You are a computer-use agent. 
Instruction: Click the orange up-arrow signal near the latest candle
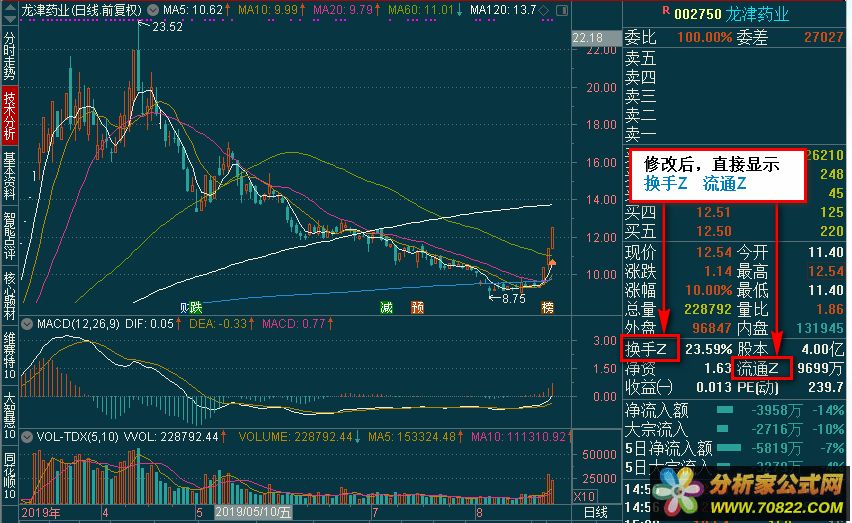tap(552, 263)
